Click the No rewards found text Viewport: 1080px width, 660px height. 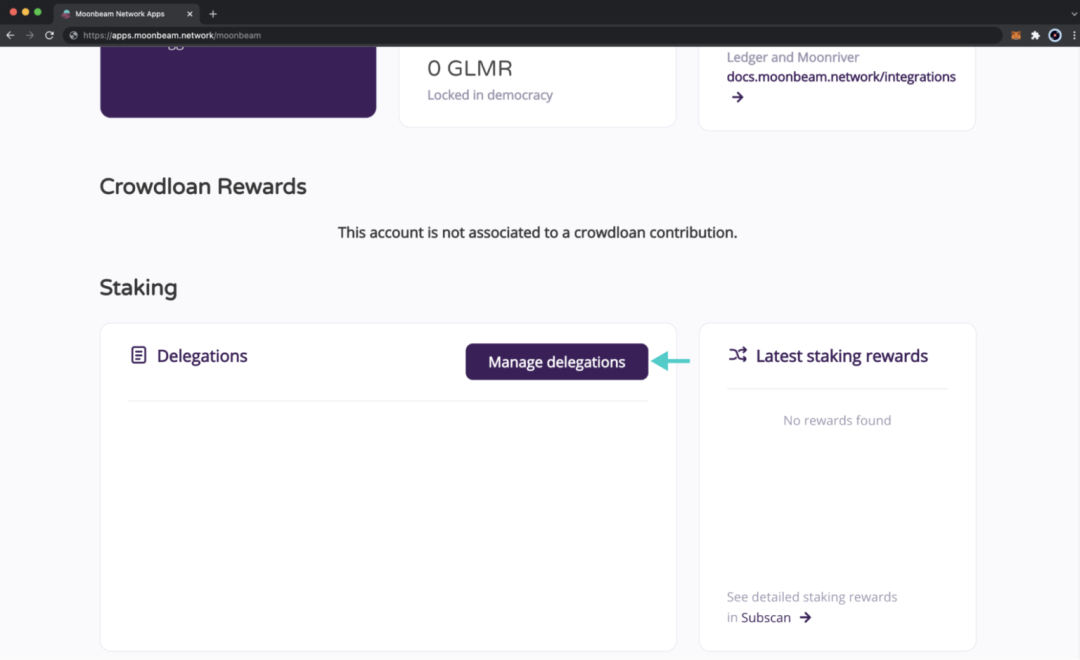tap(837, 420)
